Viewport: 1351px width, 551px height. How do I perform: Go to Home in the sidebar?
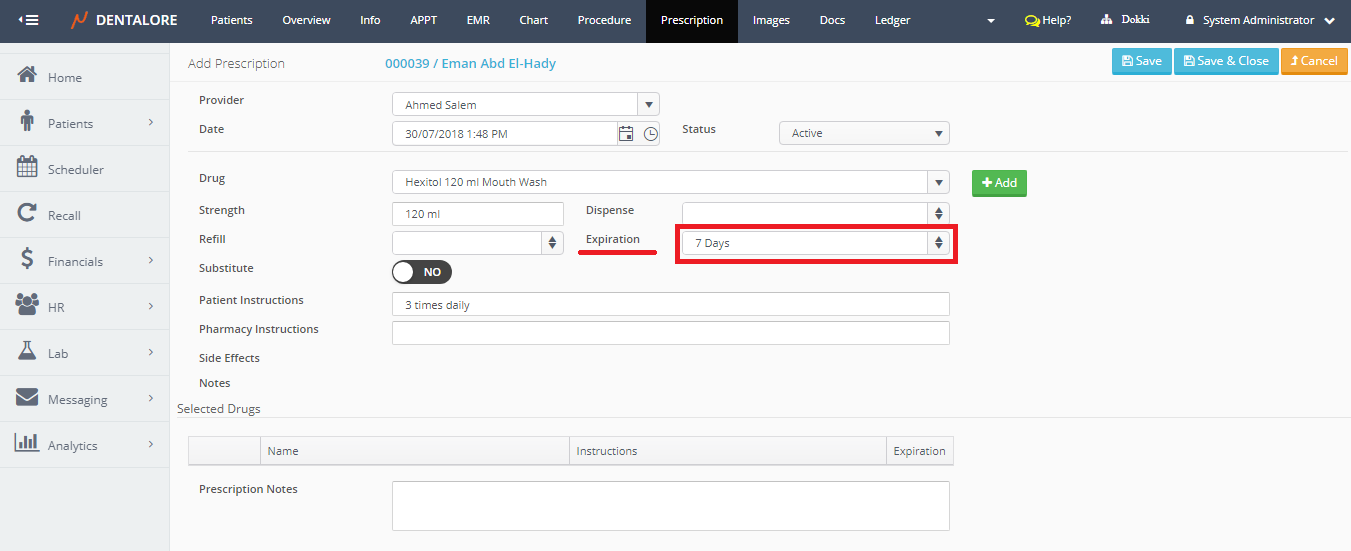coord(65,77)
